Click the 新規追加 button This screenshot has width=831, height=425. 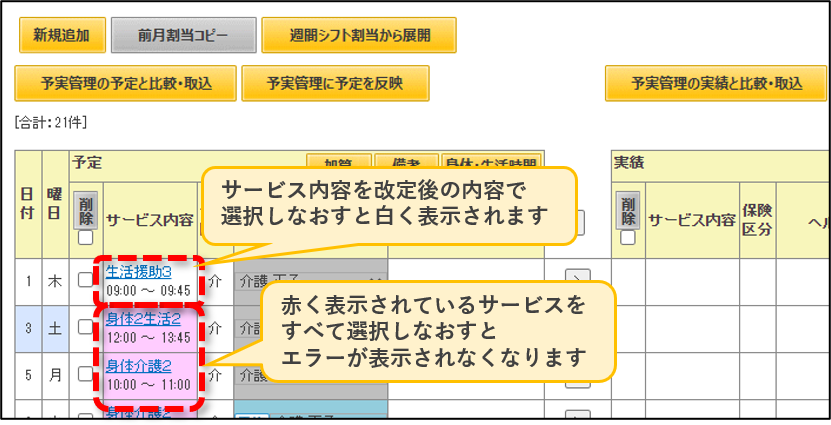(x=62, y=35)
